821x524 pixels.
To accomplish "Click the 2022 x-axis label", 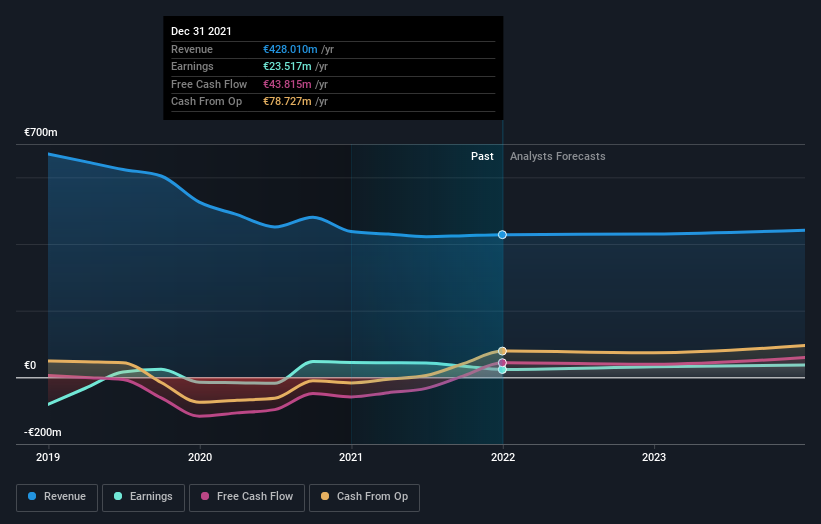I will click(503, 457).
